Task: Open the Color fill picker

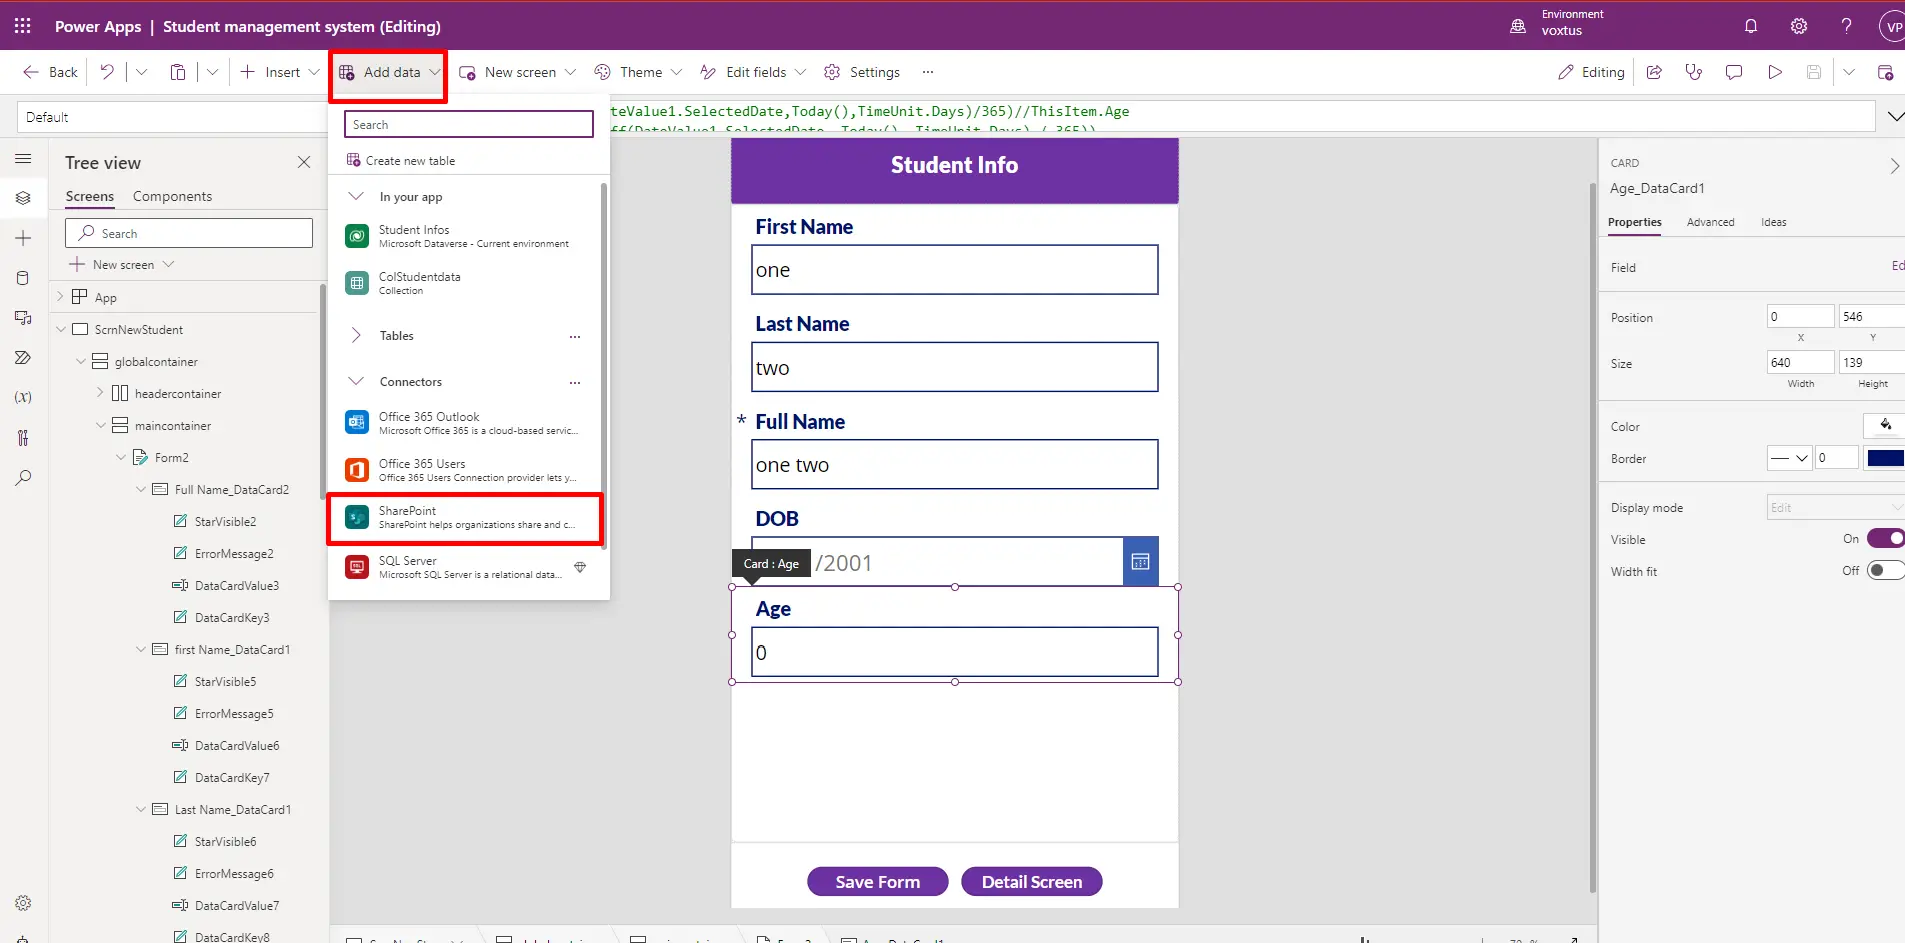Action: pyautogui.click(x=1884, y=426)
